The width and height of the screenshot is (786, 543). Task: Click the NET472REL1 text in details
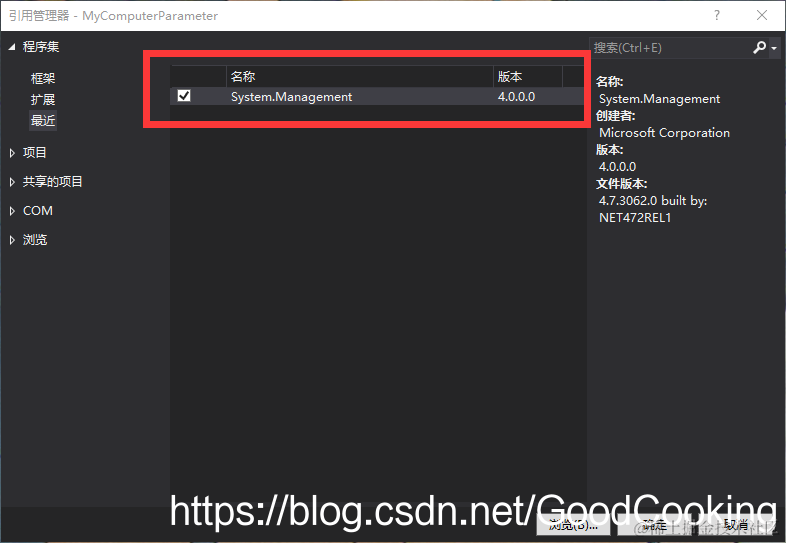coord(635,218)
